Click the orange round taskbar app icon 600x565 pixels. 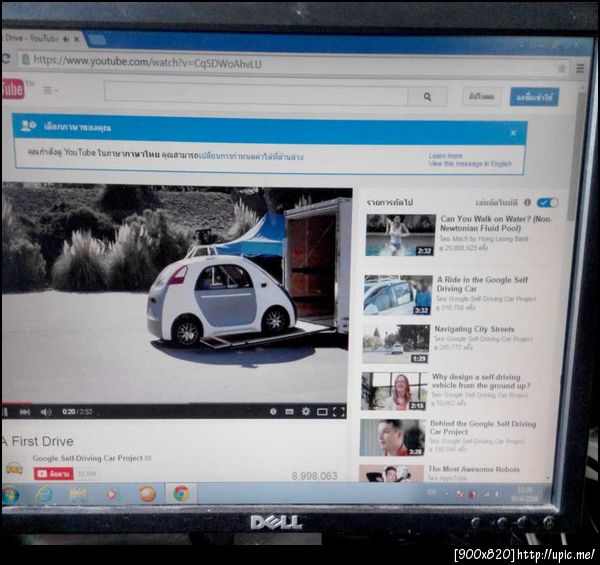[147, 494]
